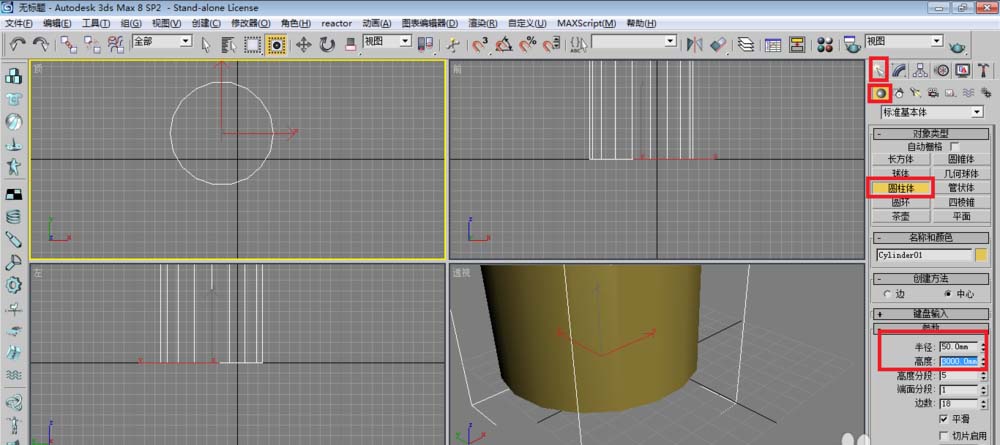The width and height of the screenshot is (1000, 445).
Task: Open the Material Editor icon
Action: click(825, 44)
